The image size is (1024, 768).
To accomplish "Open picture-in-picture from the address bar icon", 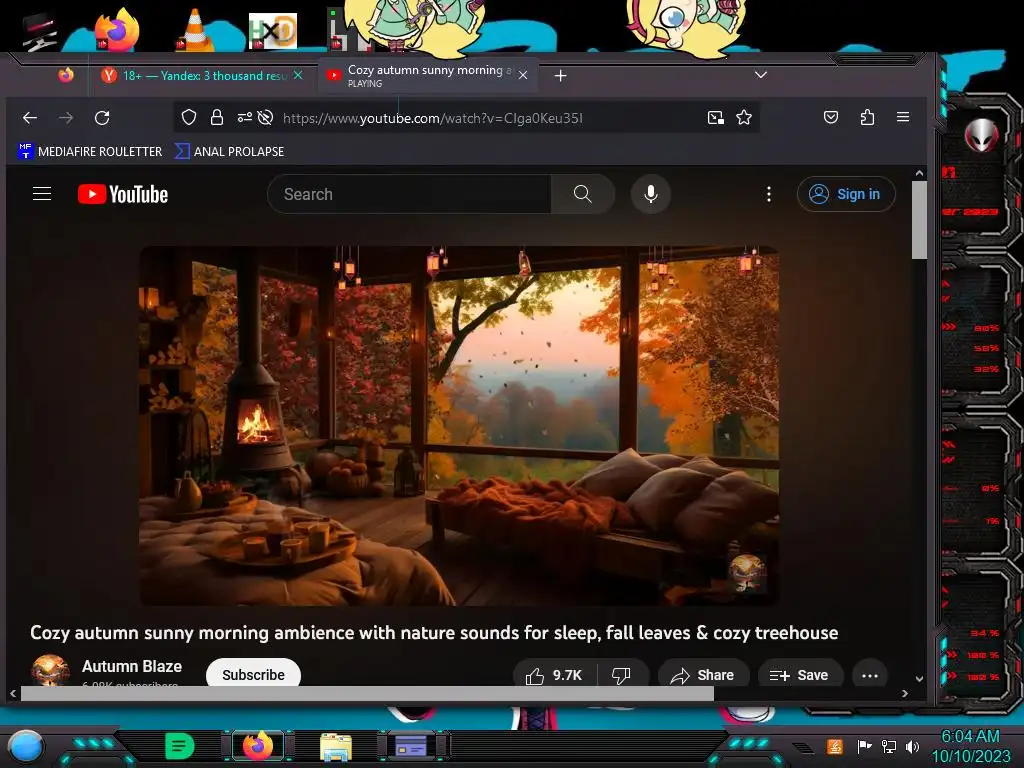I will coord(716,118).
